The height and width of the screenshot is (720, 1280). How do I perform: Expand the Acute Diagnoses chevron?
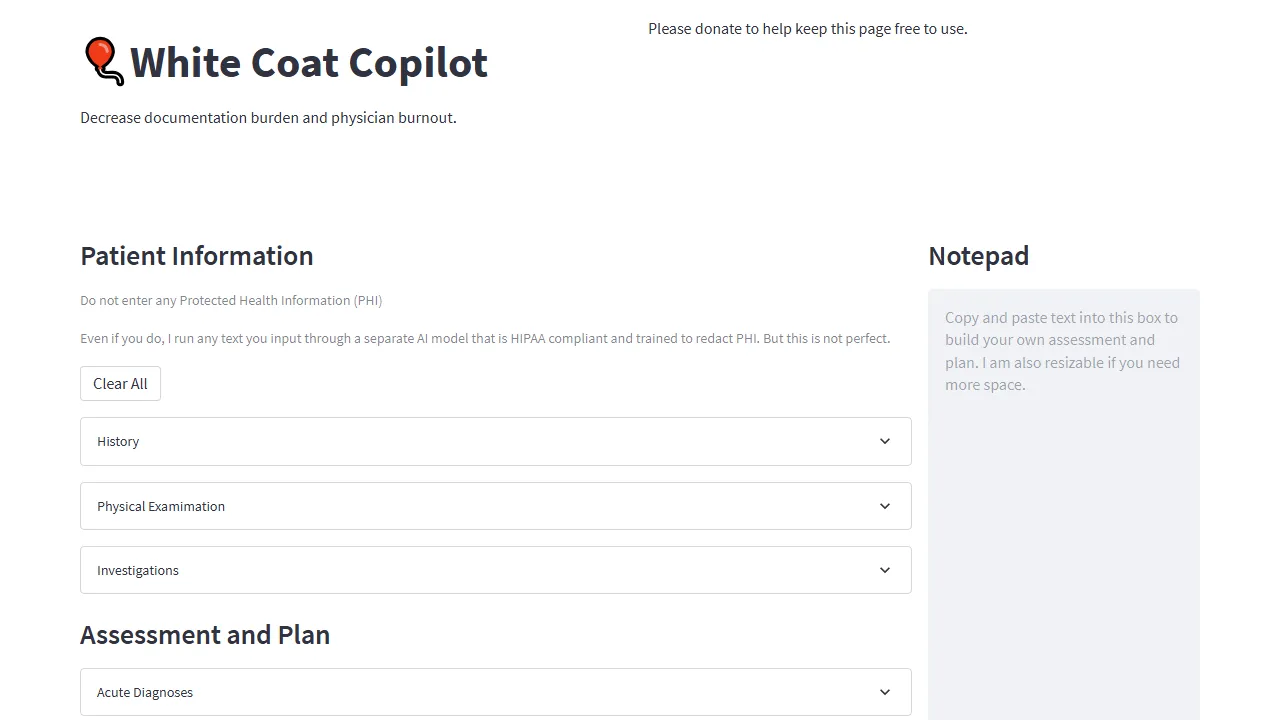click(x=884, y=692)
